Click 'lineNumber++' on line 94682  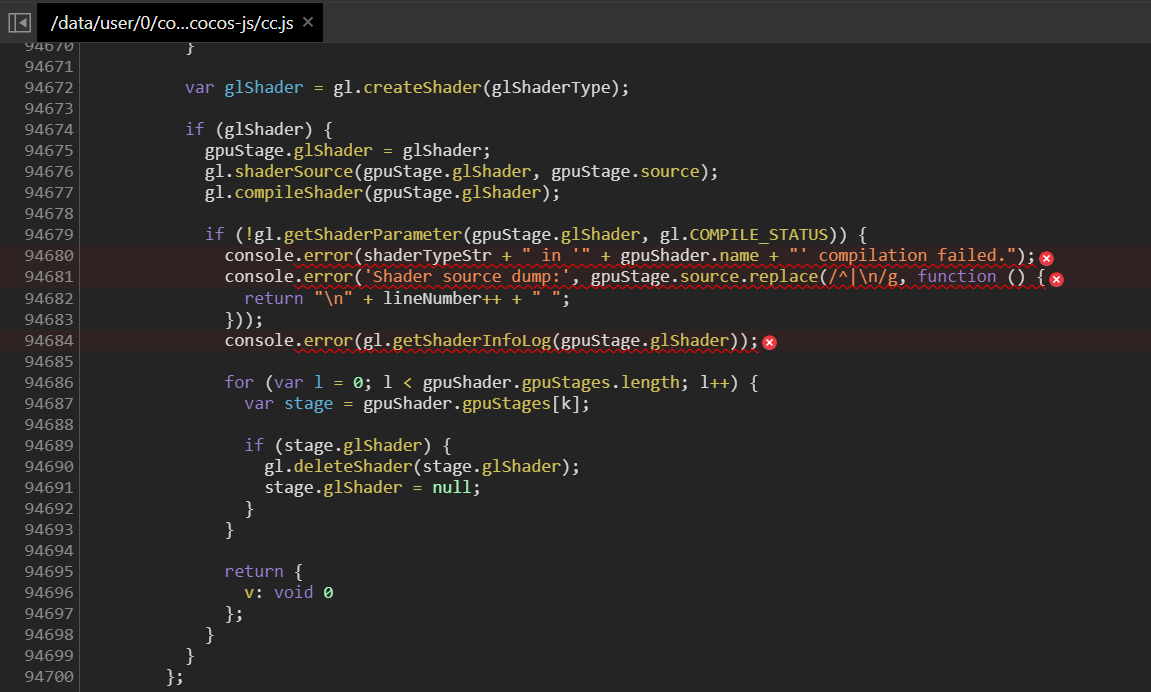coord(442,299)
